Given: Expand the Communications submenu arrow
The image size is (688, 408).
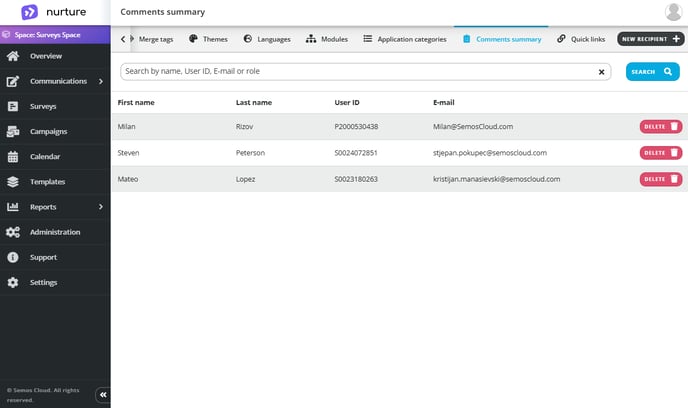Looking at the screenshot, I should pos(101,81).
